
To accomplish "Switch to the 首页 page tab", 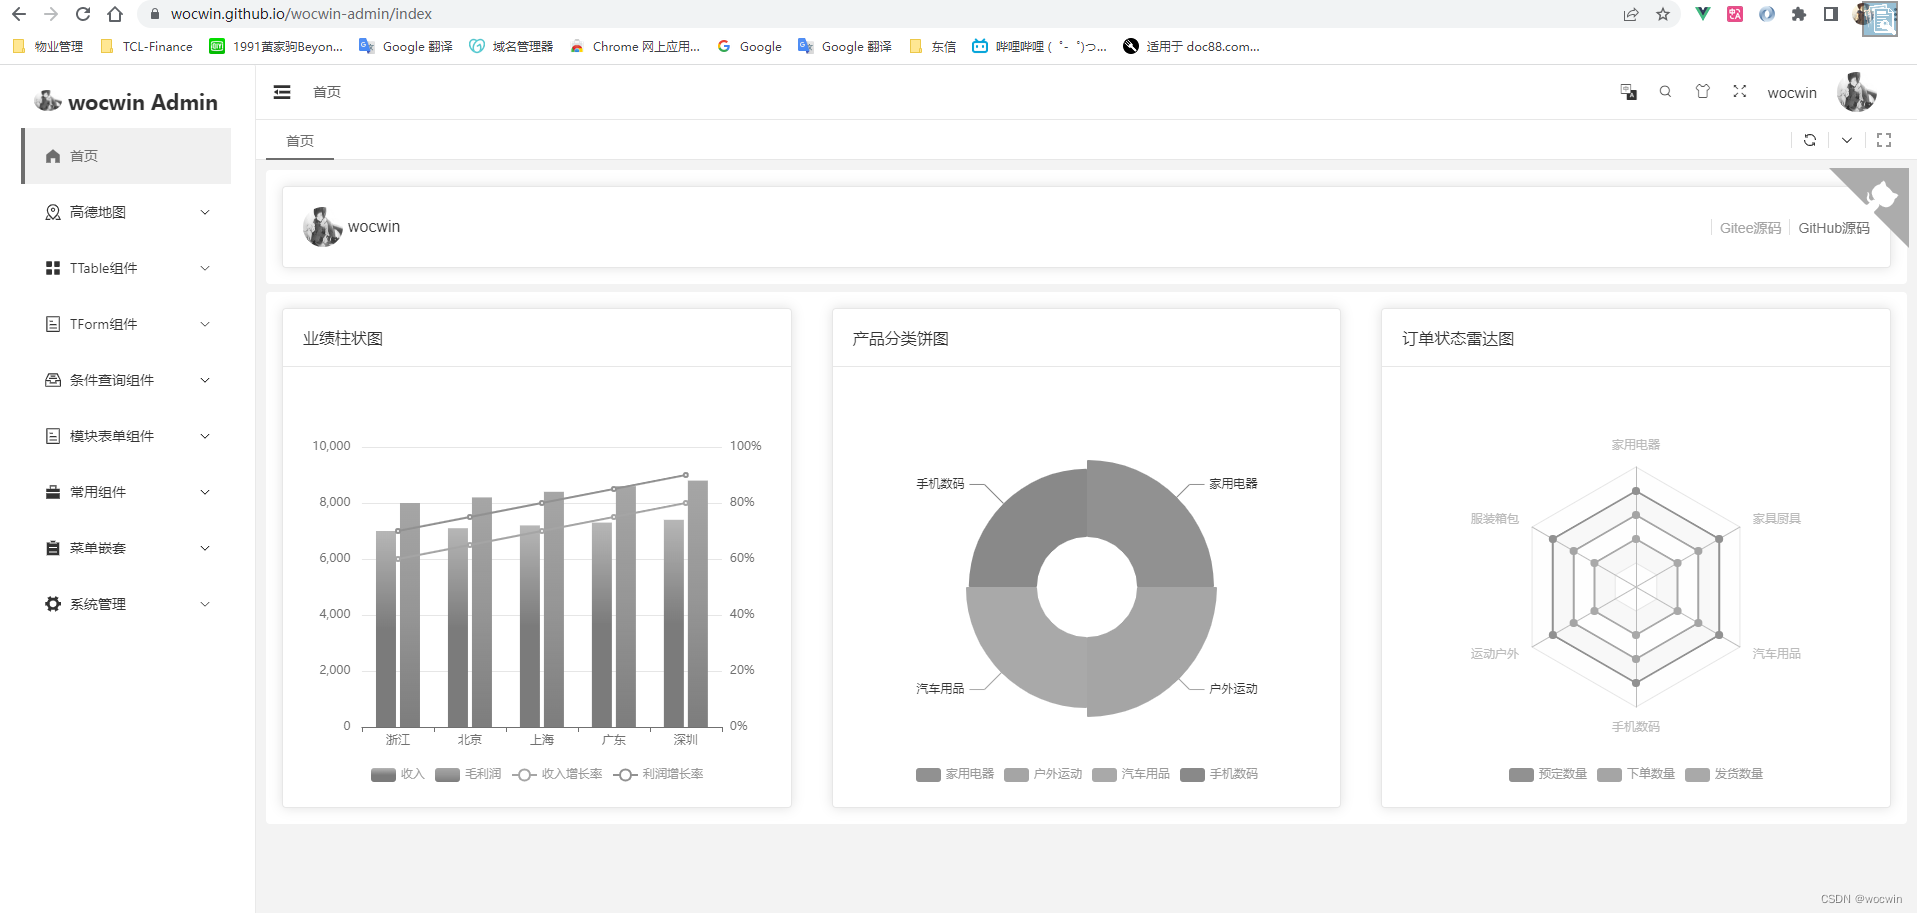I will (x=300, y=141).
